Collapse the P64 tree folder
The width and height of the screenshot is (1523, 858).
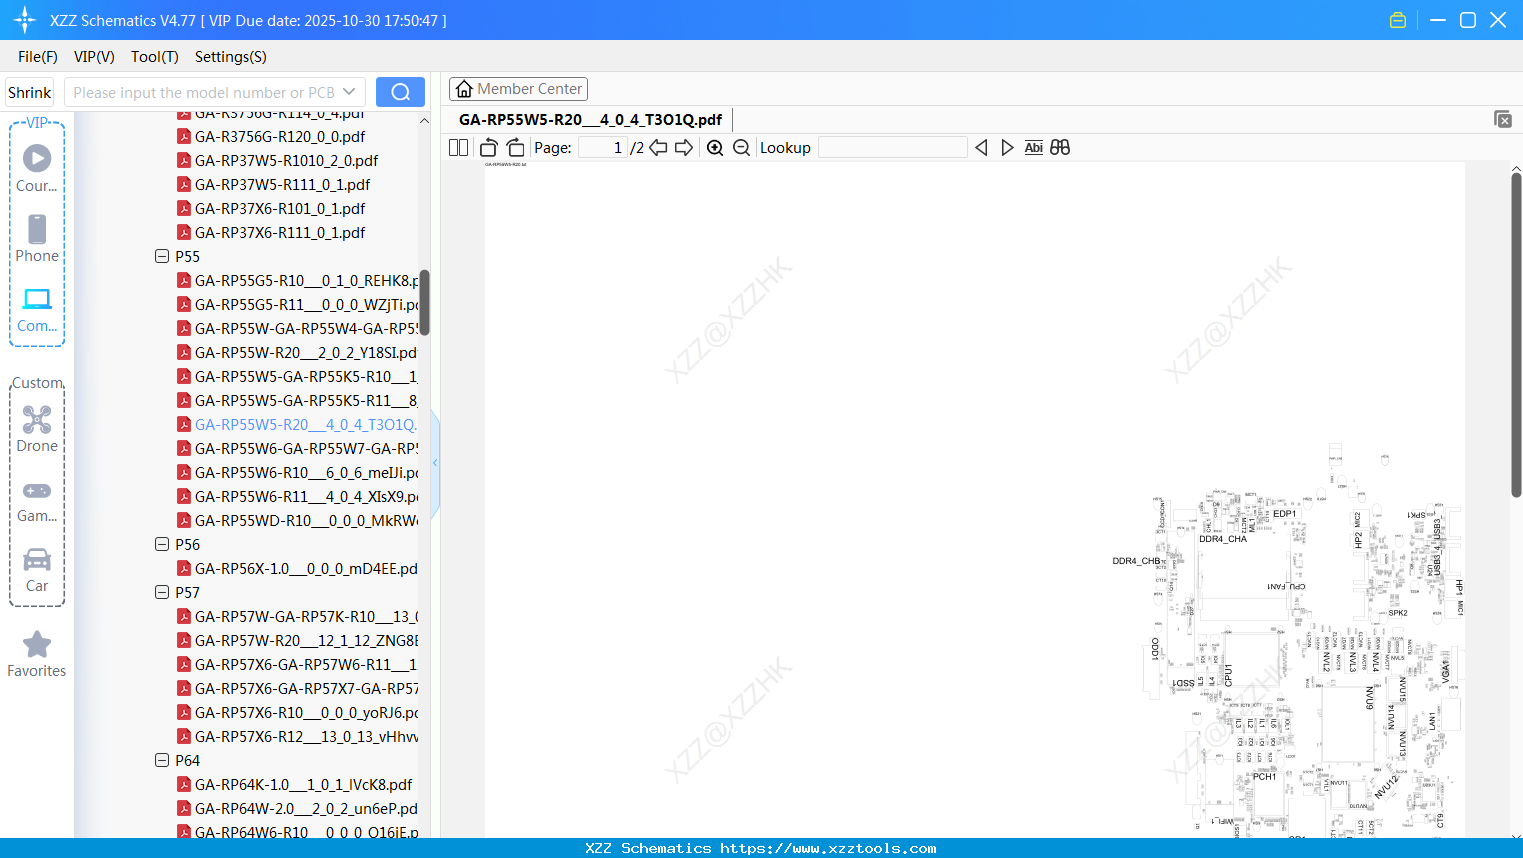(162, 760)
